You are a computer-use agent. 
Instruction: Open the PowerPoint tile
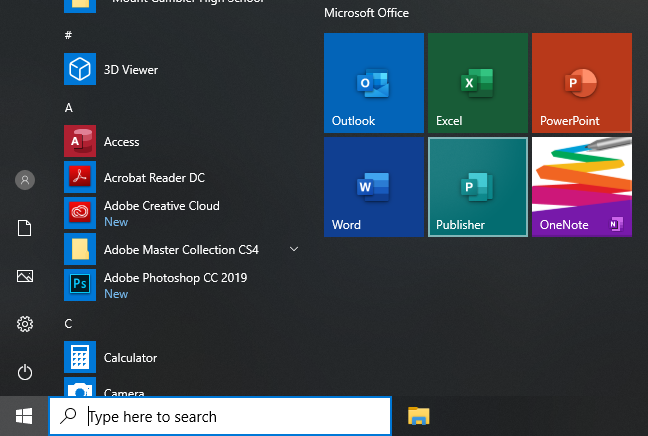(x=582, y=83)
